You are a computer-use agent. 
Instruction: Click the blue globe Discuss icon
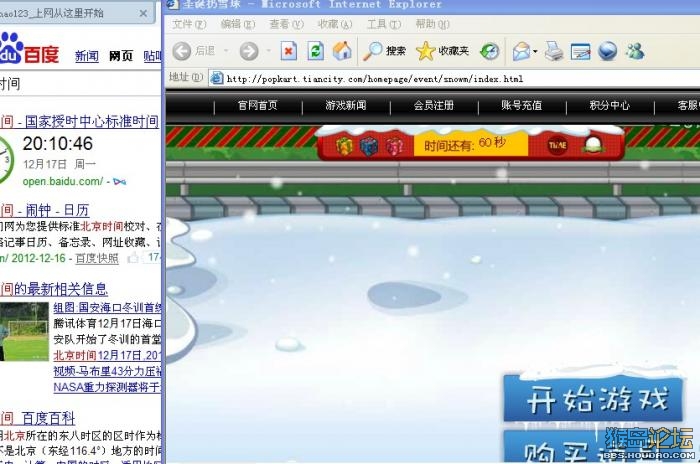click(x=608, y=51)
